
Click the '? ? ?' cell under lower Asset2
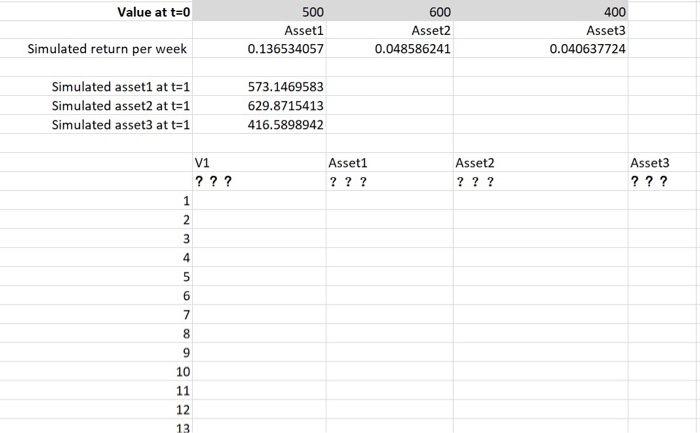pyautogui.click(x=541, y=181)
